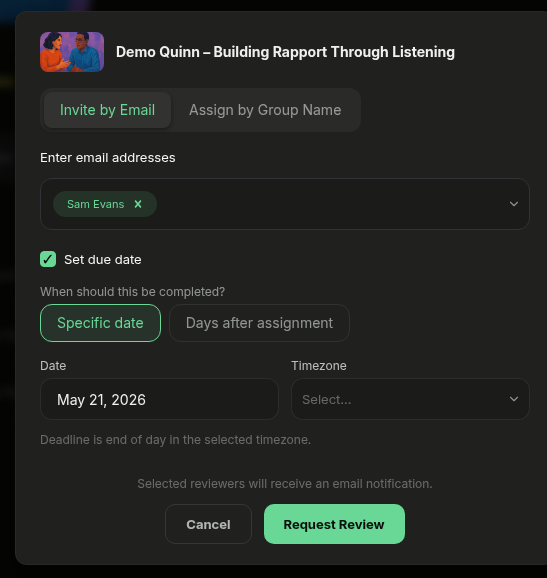Click the Date field label
This screenshot has width=547, height=578.
tap(53, 366)
